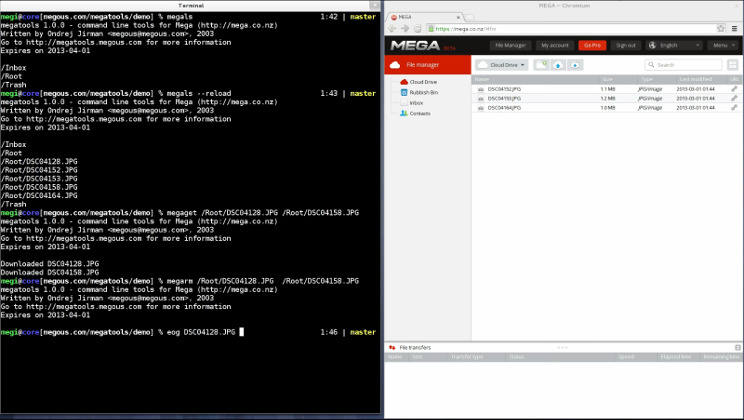Click the new folder icon in MEGA toolbar
Screen dimensions: 744x420
tap(541, 65)
